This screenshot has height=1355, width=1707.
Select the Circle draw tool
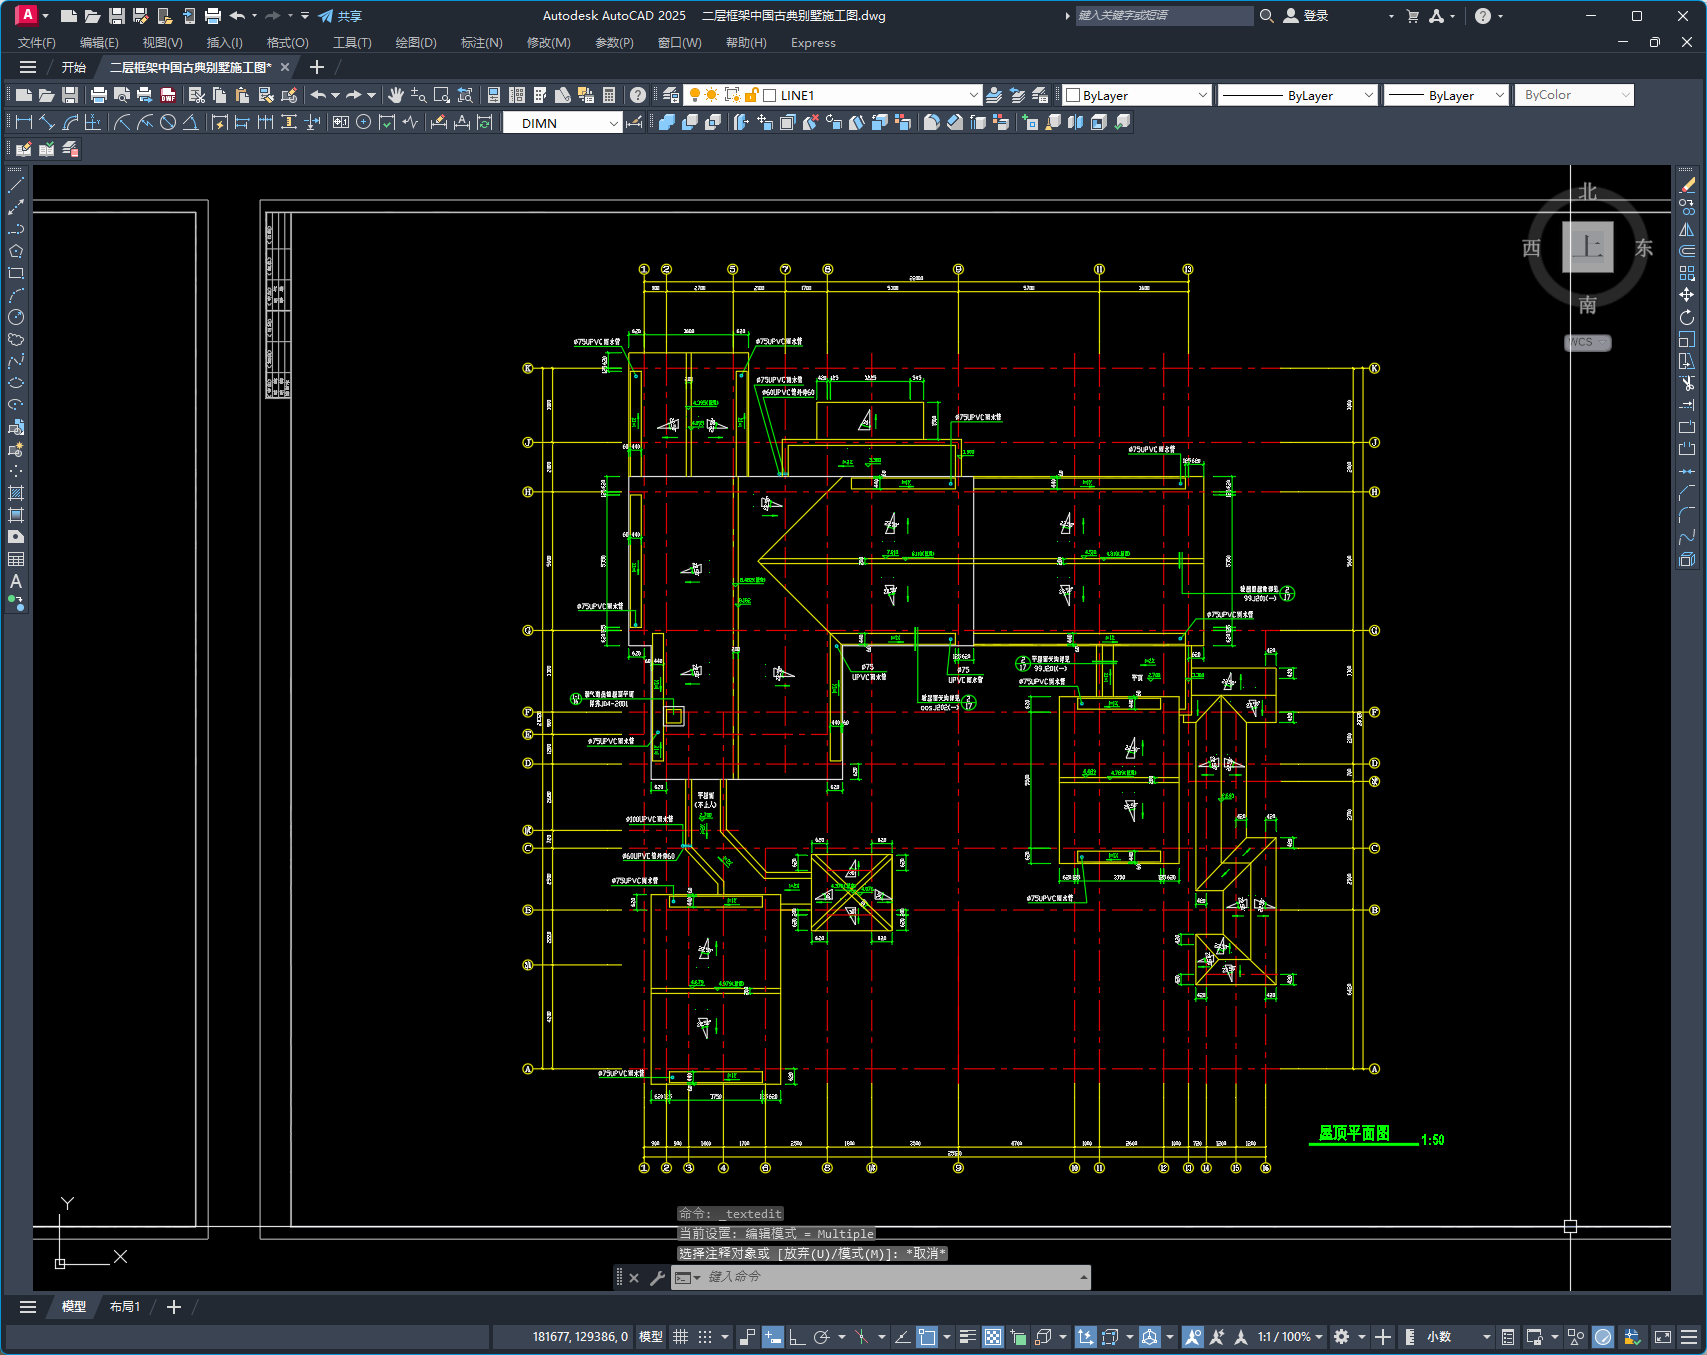[16, 317]
